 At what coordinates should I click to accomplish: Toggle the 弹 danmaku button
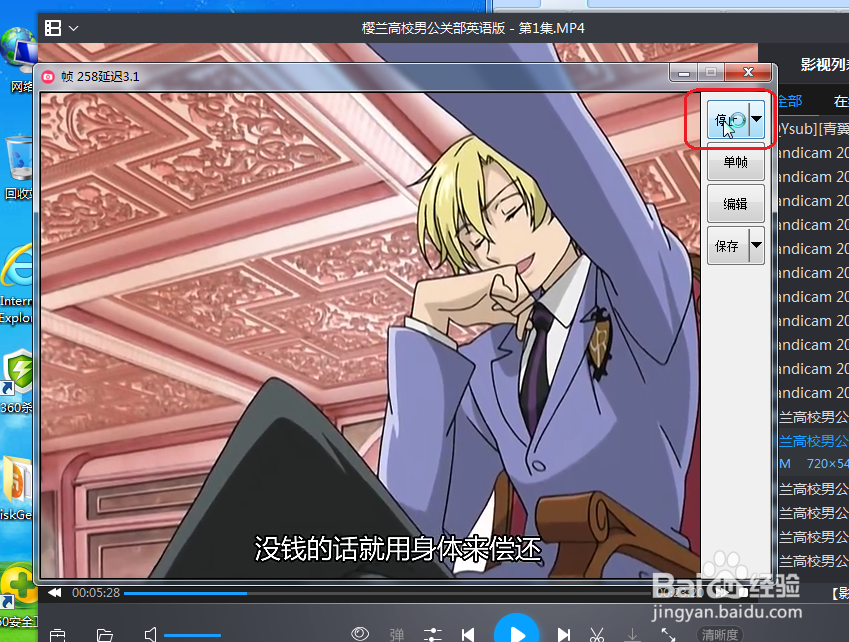(396, 634)
